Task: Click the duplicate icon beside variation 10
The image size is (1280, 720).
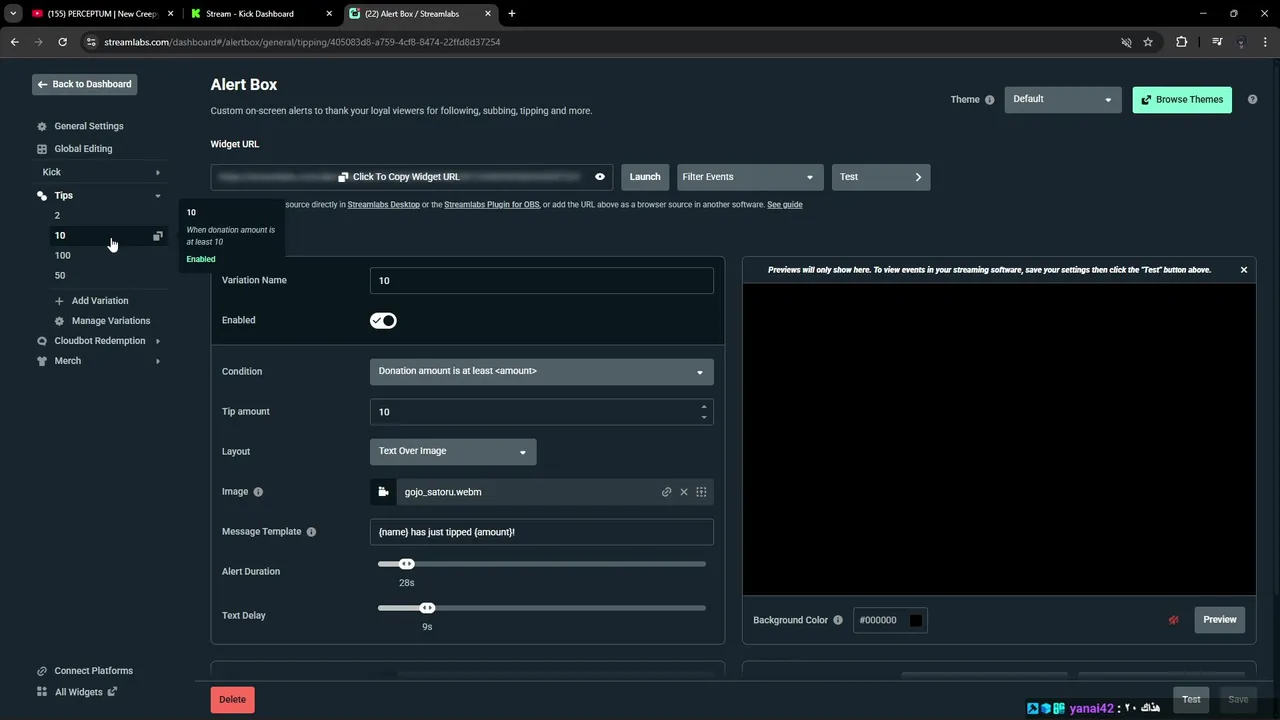Action: click(x=157, y=236)
